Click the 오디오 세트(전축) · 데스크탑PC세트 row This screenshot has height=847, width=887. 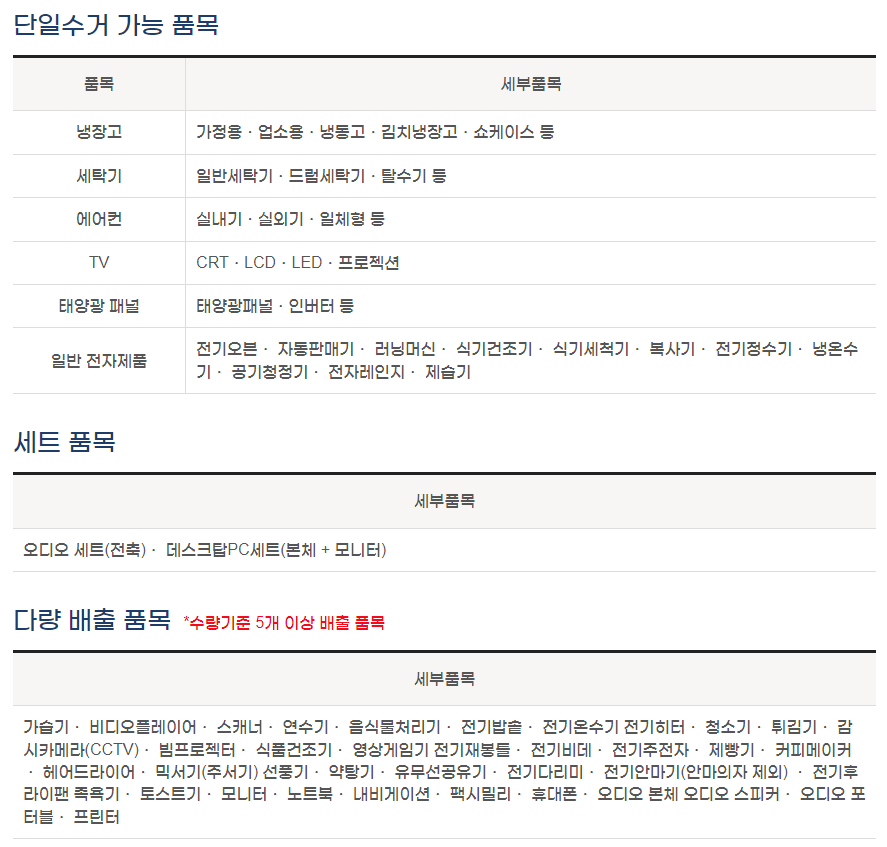(x=444, y=550)
